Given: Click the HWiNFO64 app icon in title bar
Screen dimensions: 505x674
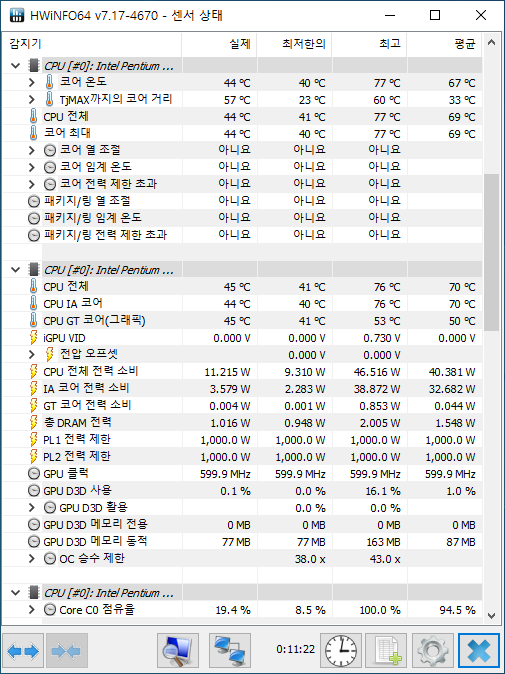Looking at the screenshot, I should click(x=16, y=15).
